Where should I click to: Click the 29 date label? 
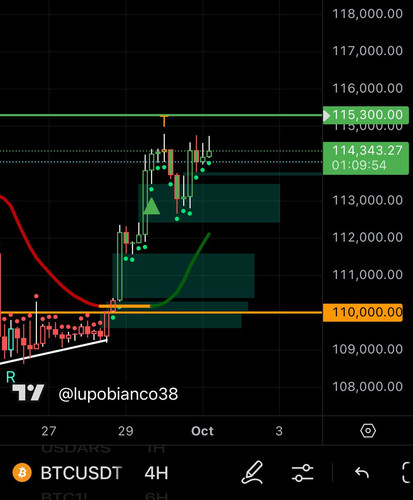(x=126, y=431)
